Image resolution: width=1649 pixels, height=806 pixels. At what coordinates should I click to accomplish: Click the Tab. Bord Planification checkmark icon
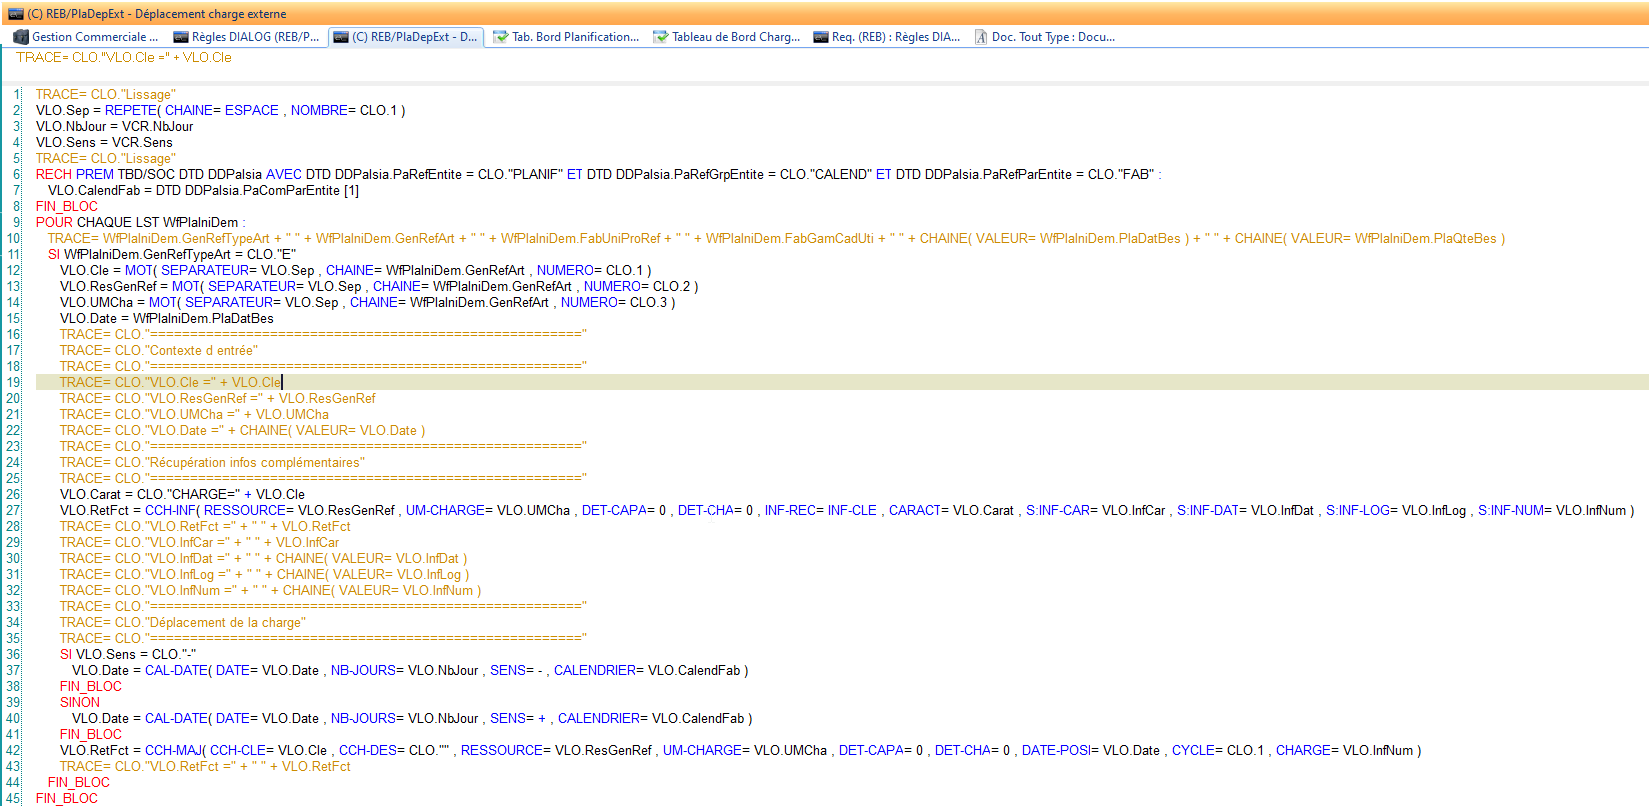pyautogui.click(x=500, y=37)
